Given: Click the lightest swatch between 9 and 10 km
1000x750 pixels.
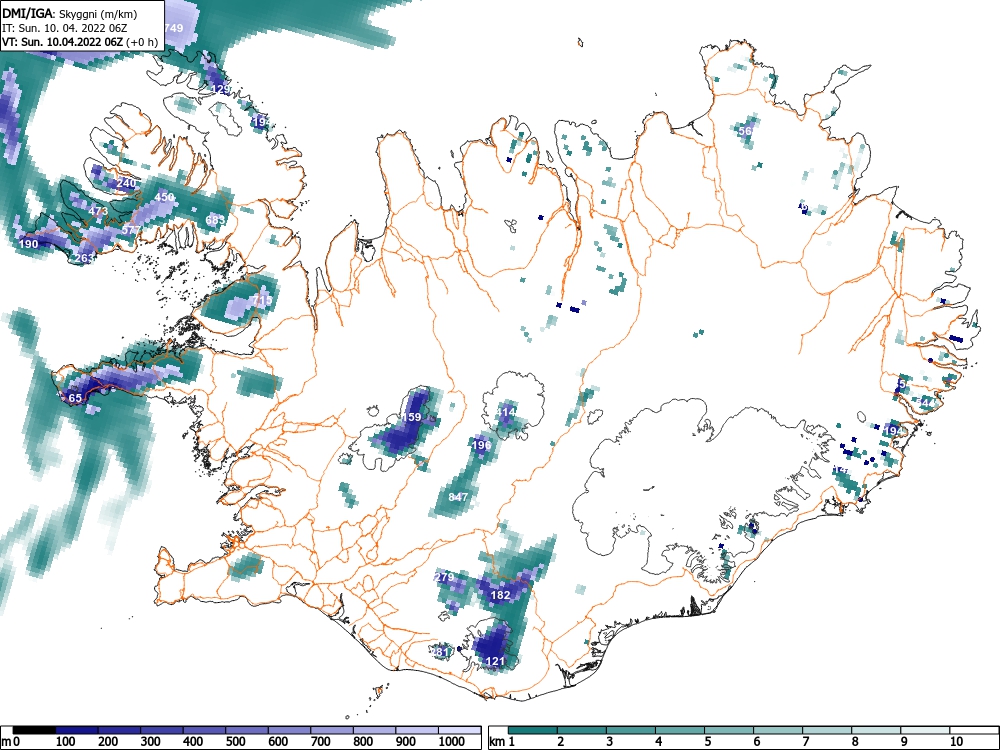Looking at the screenshot, I should 925,730.
